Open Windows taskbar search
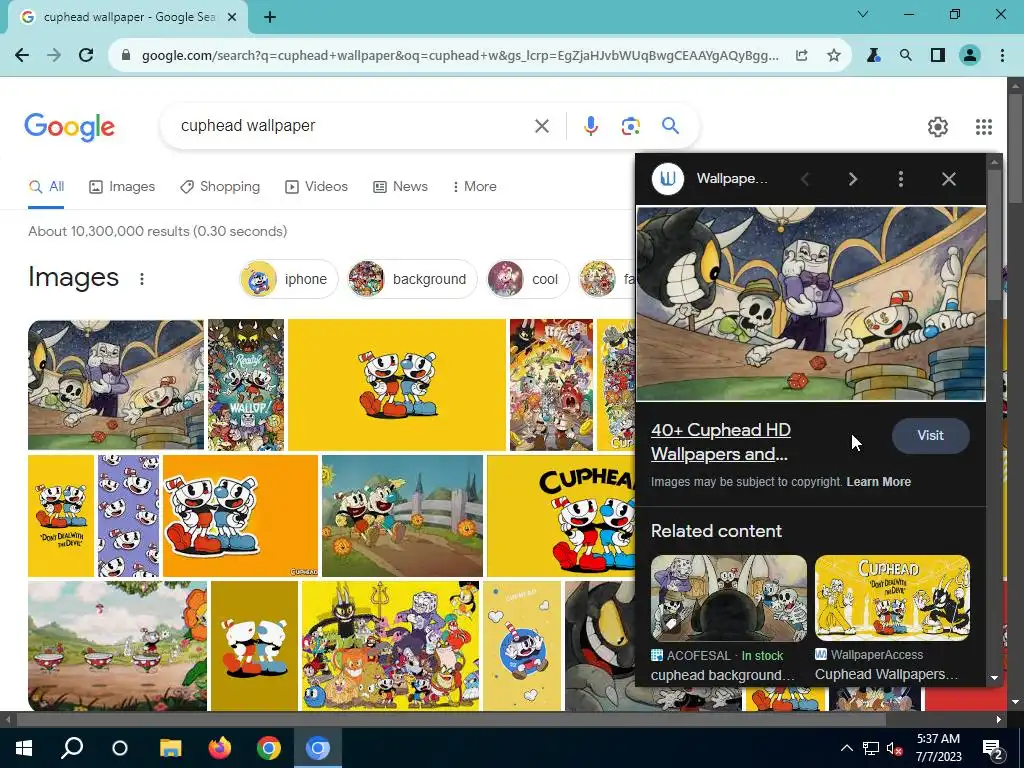The image size is (1024, 768). 72,748
